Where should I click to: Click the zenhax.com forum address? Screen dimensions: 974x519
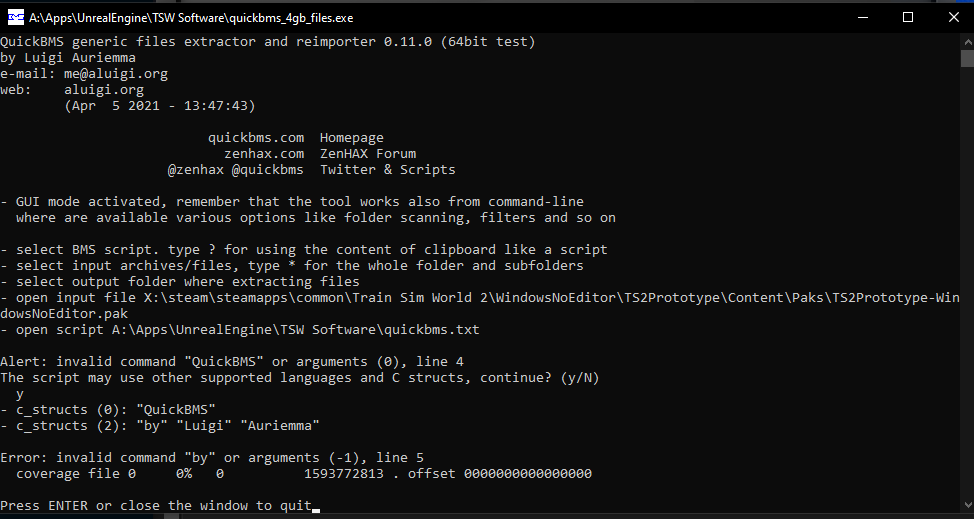[264, 154]
